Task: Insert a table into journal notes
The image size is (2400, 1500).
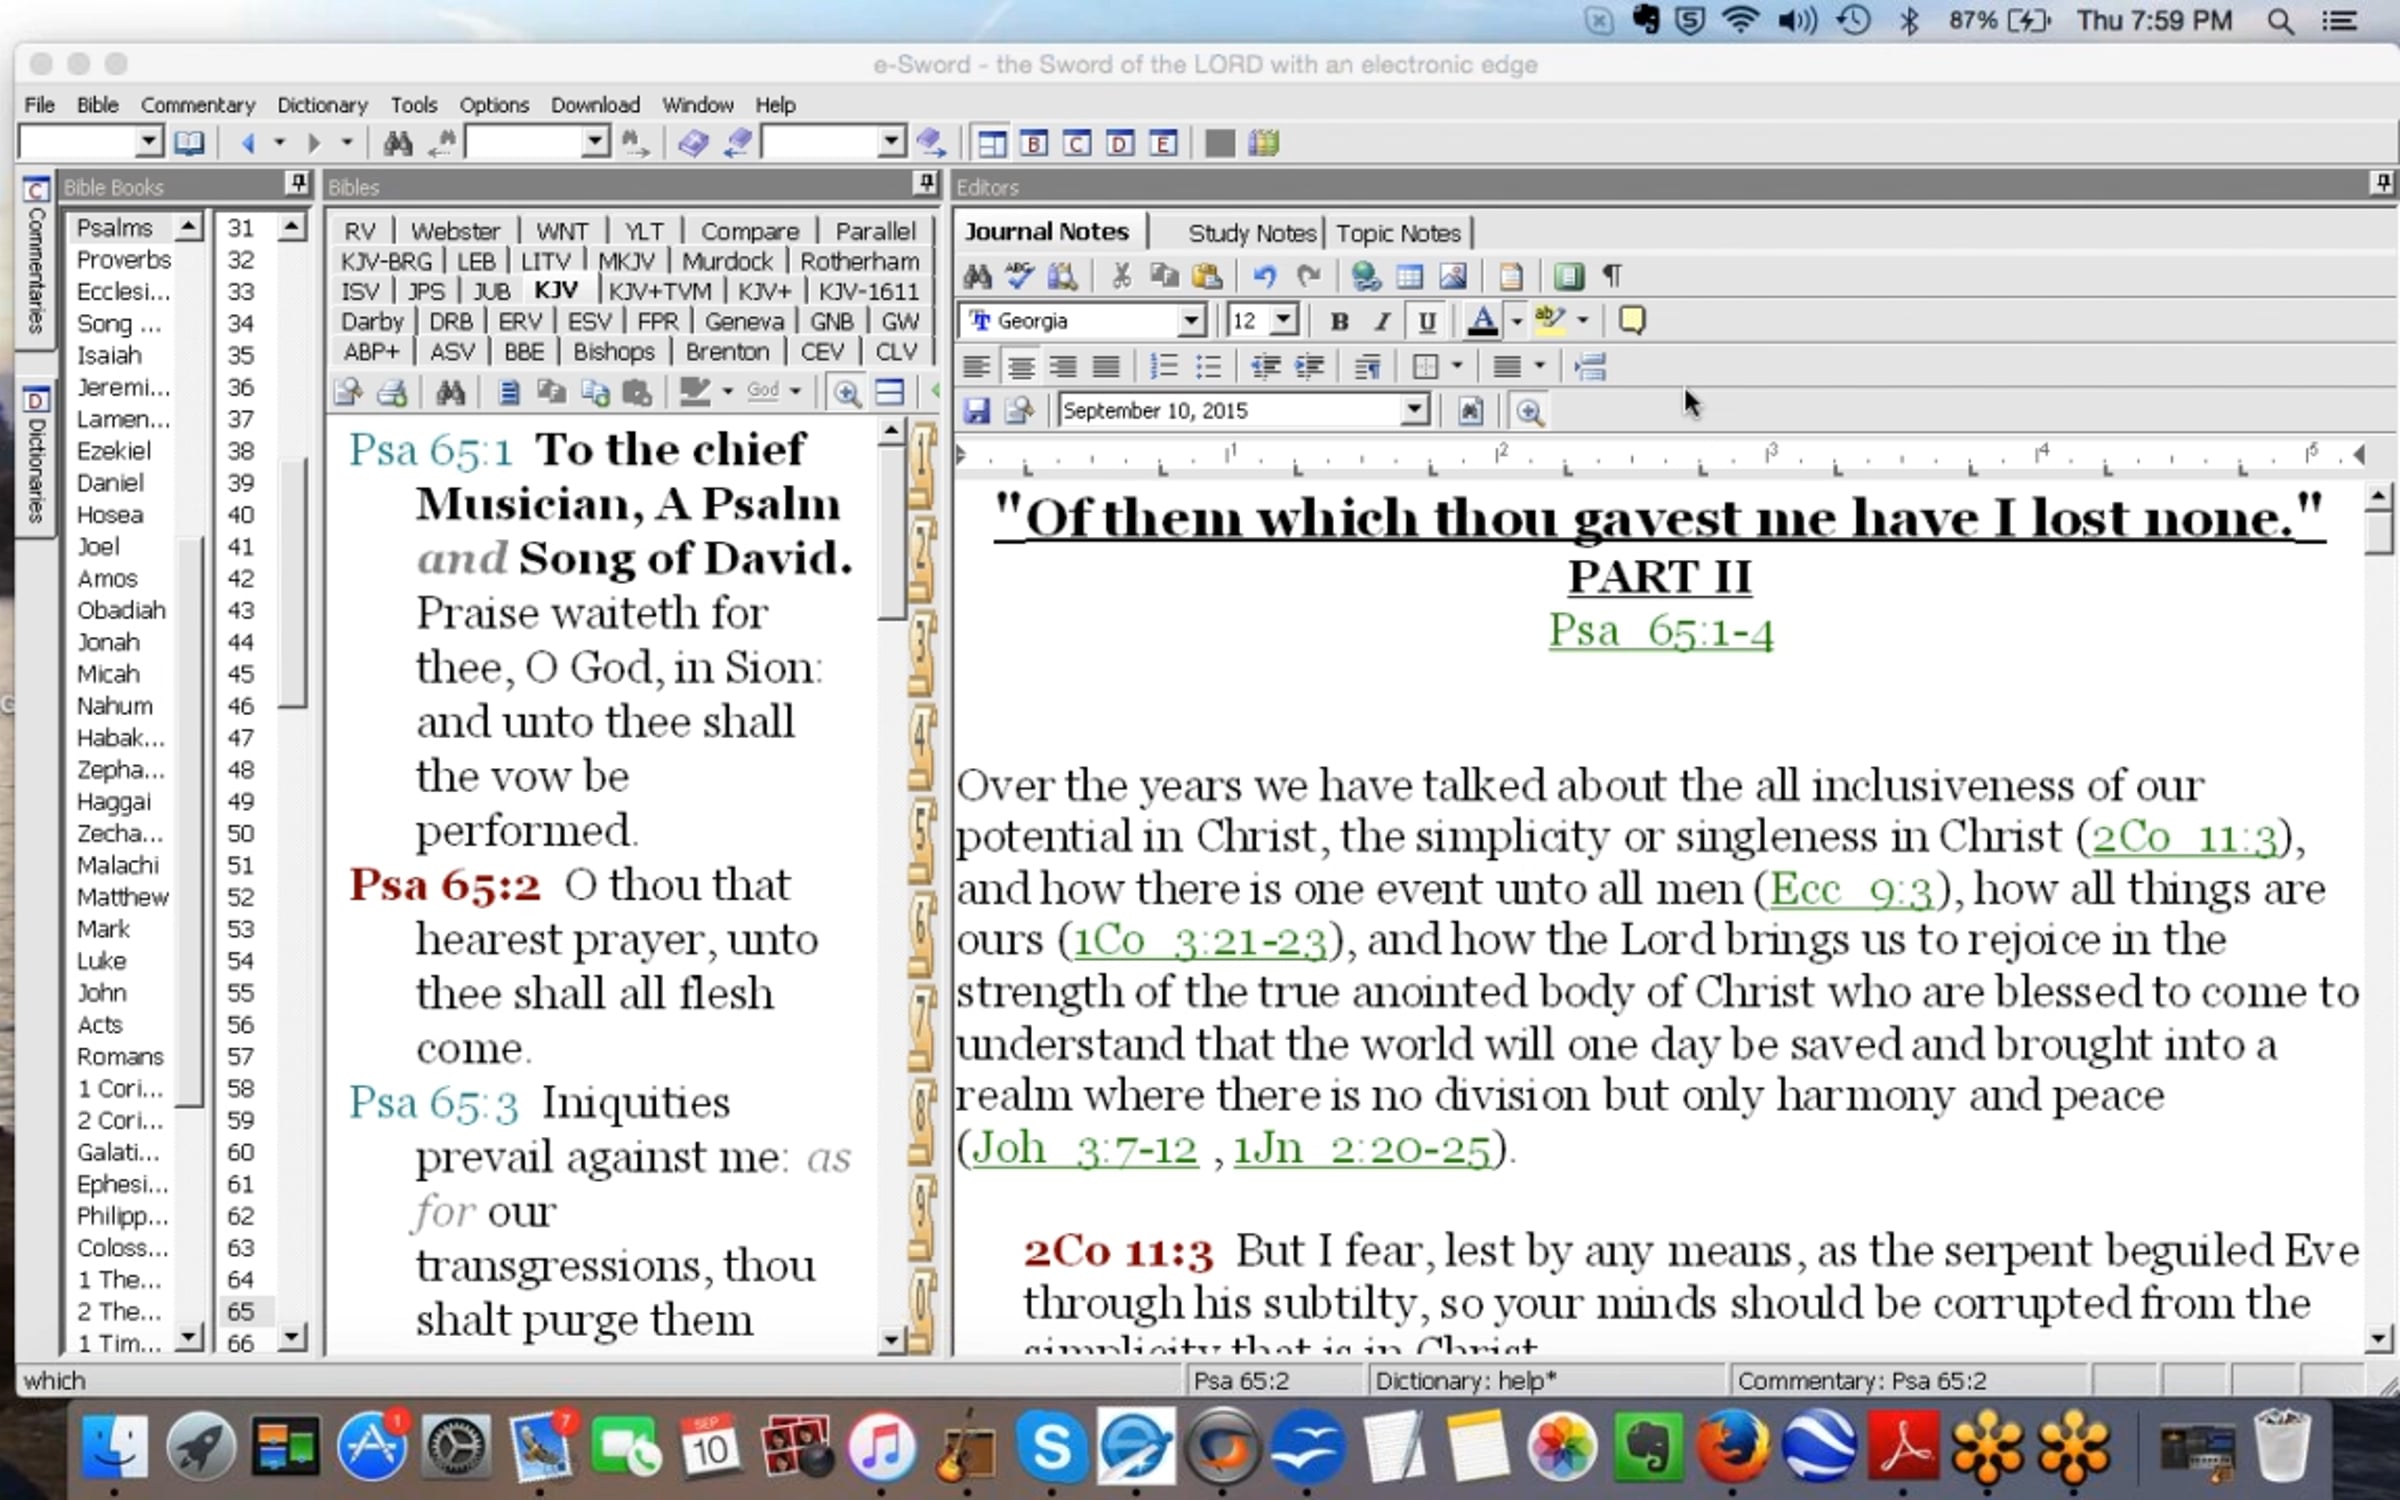Action: click(x=1409, y=276)
